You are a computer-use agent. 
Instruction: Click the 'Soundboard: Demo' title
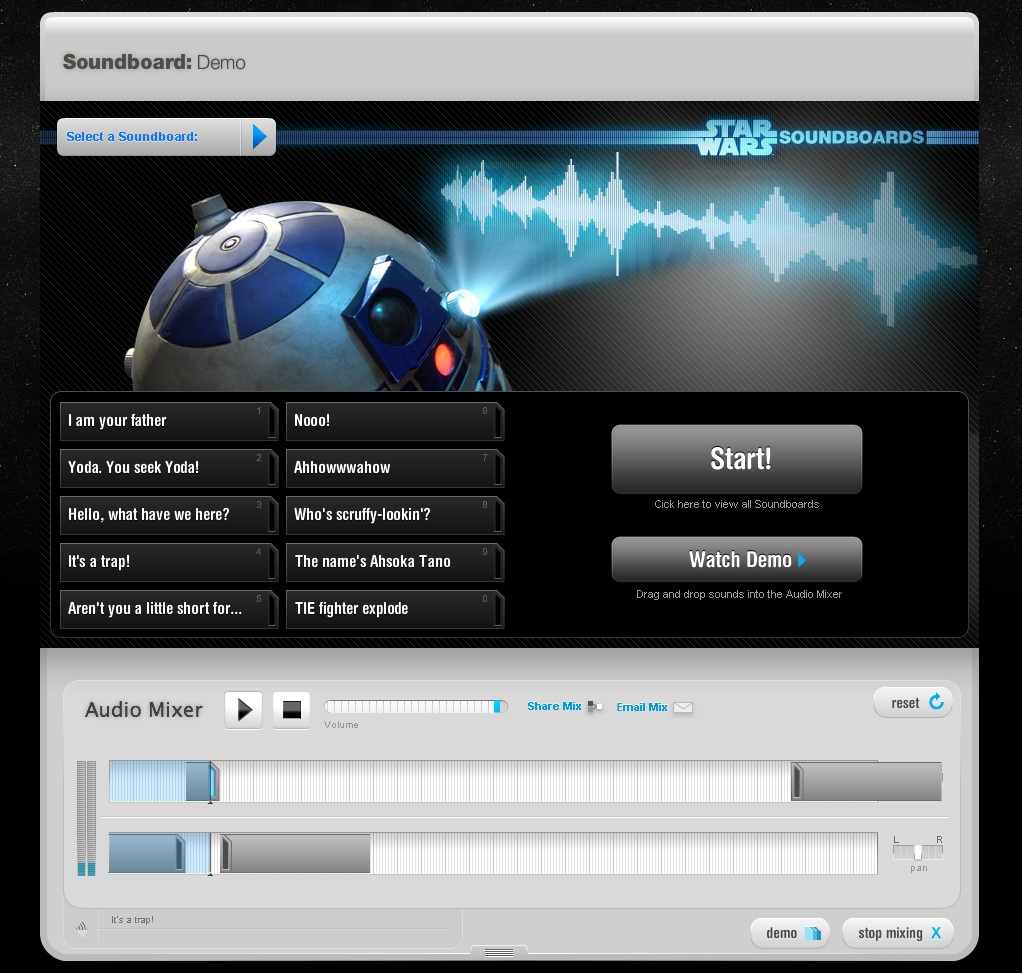(154, 63)
